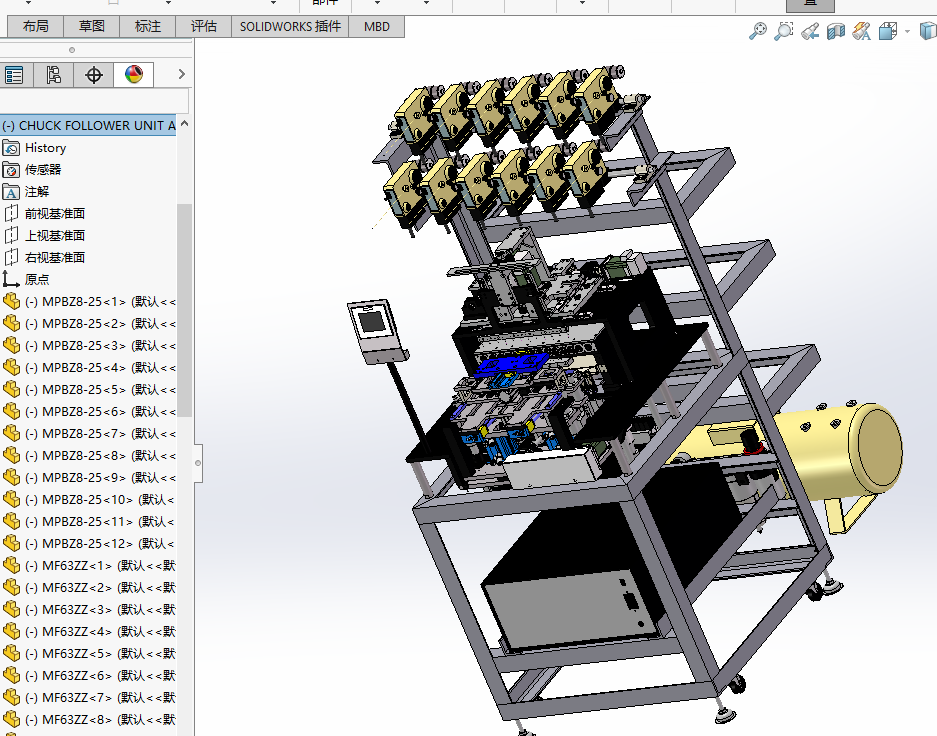Screen dimensions: 937x736
Task: Select part MPBZ8-25<5> in tree
Action: (88, 390)
